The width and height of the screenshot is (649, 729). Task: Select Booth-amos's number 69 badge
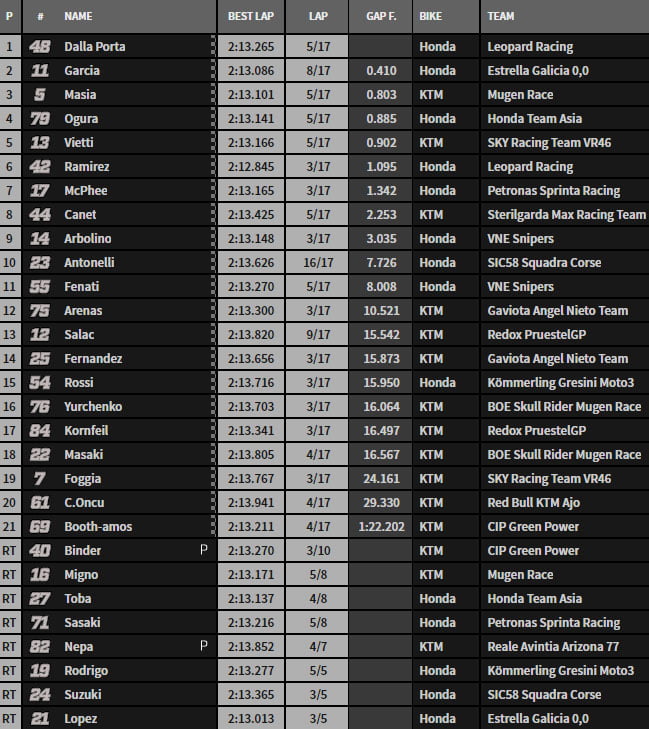click(x=40, y=527)
